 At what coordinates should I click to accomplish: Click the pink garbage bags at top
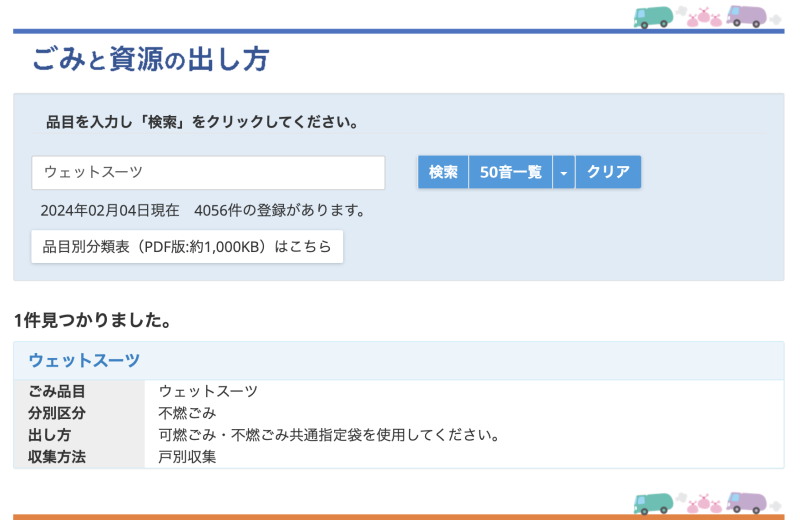pos(703,17)
